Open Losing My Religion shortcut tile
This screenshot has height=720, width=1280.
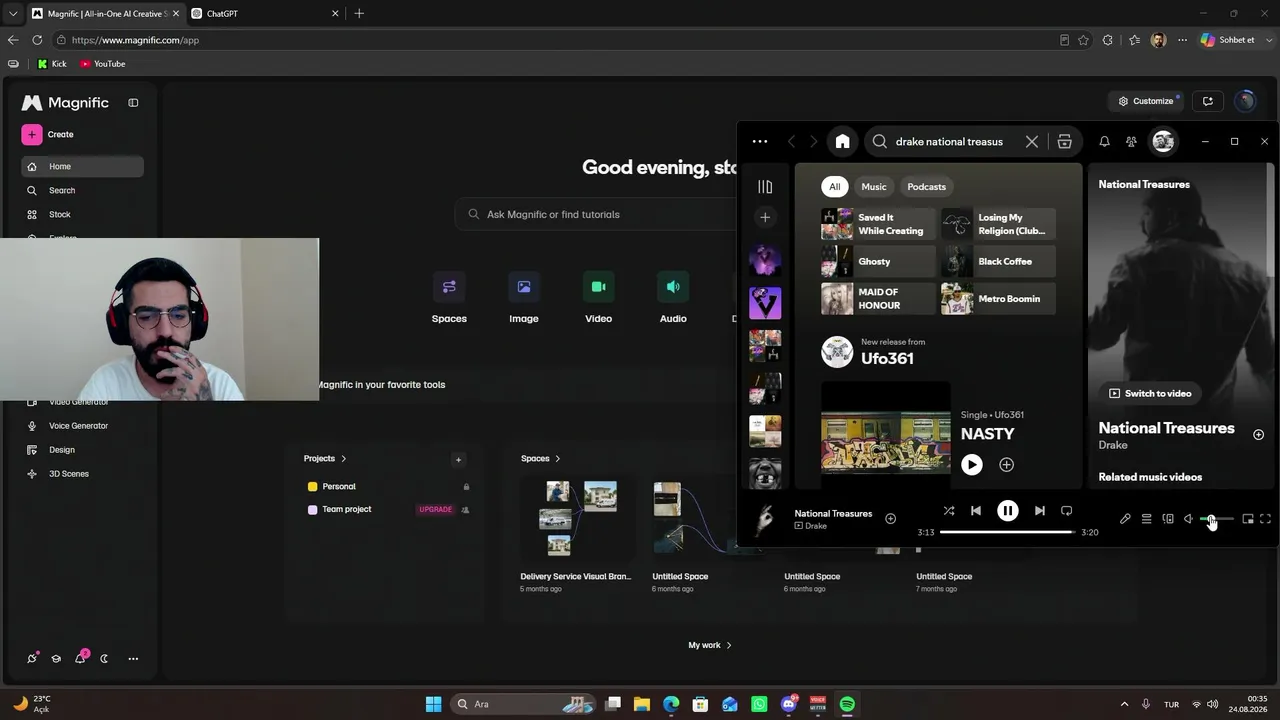pyautogui.click(x=998, y=224)
